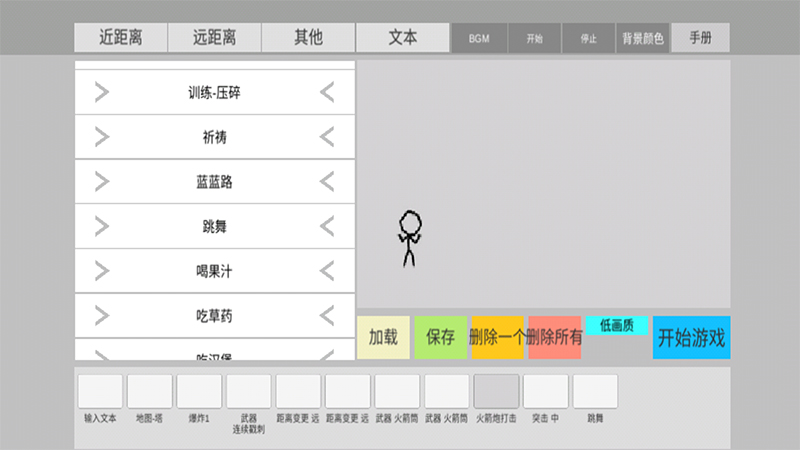Viewport: 800px width, 450px height.
Task: Open the 背景颜色 background color picker
Action: click(642, 39)
